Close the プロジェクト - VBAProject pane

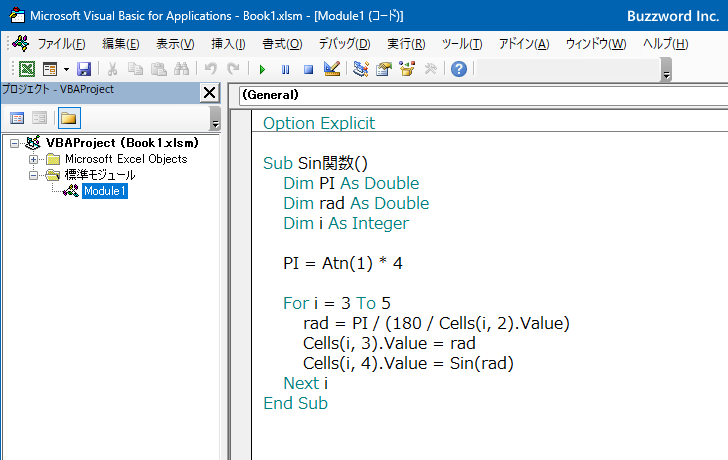coord(209,92)
